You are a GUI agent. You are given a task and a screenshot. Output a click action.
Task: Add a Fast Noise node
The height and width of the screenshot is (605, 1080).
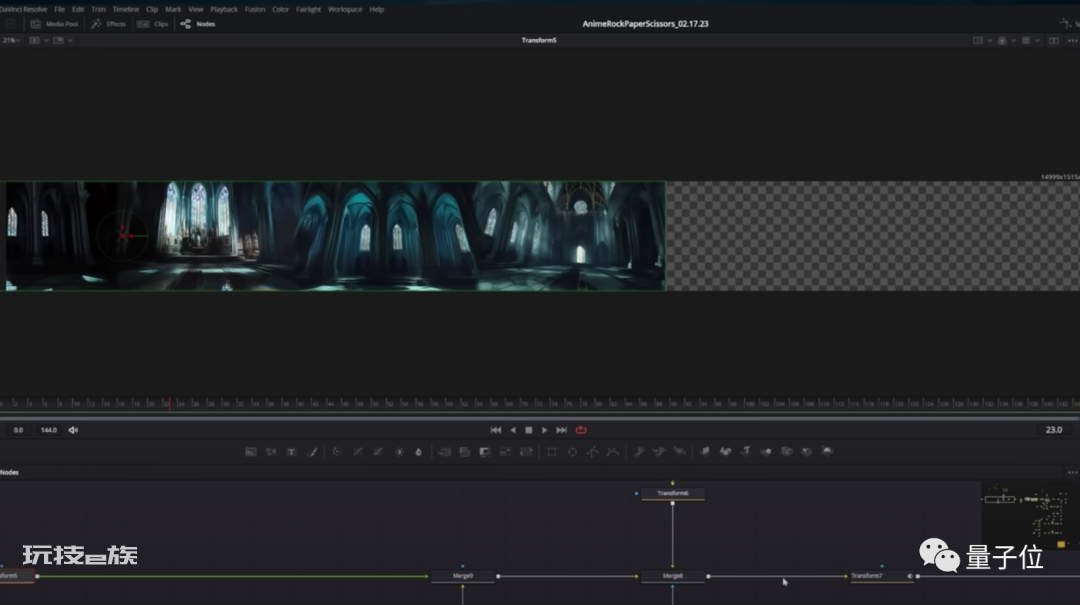(x=271, y=451)
